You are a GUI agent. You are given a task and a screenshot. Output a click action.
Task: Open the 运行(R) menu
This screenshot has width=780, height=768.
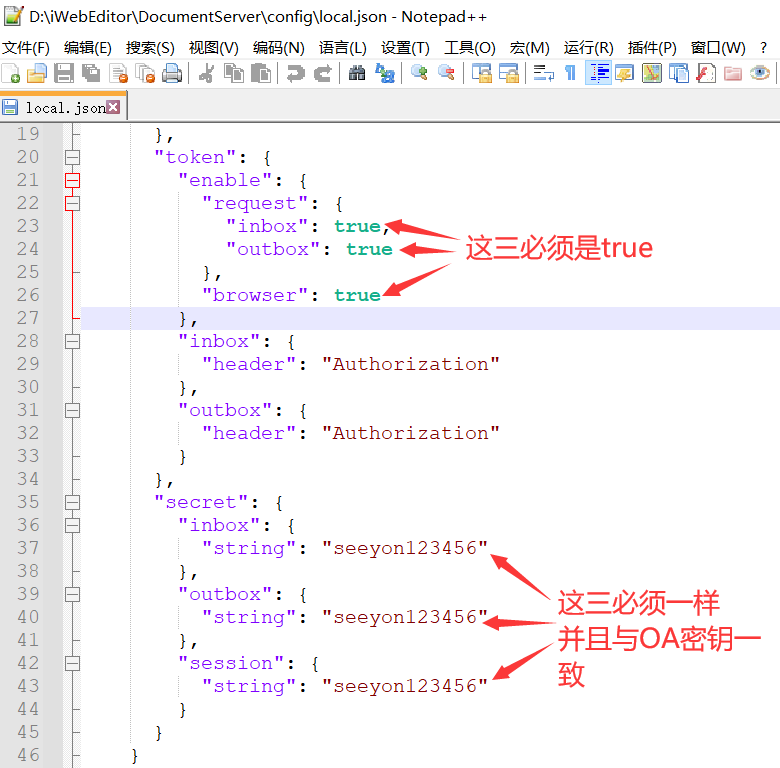tap(588, 48)
